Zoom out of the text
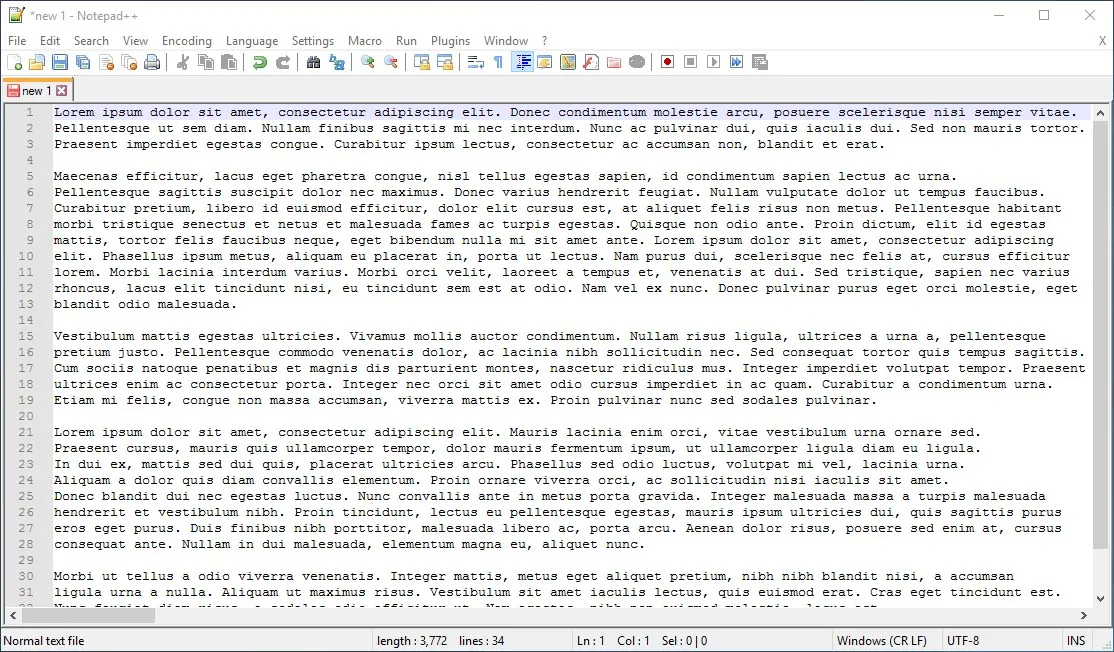Viewport: 1114px width, 652px height. point(391,63)
